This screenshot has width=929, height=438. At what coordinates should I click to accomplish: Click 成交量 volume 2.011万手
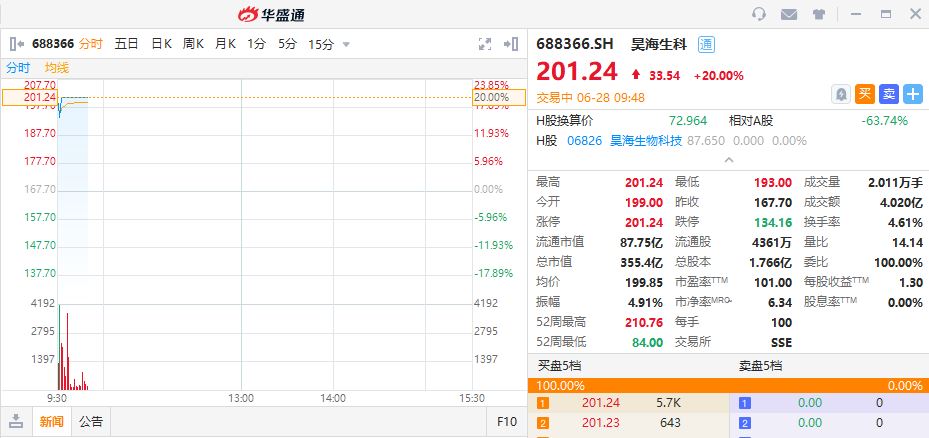point(895,183)
